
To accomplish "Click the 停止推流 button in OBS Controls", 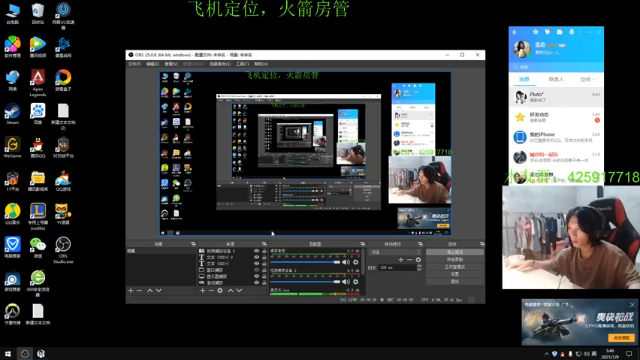I will 455,252.
